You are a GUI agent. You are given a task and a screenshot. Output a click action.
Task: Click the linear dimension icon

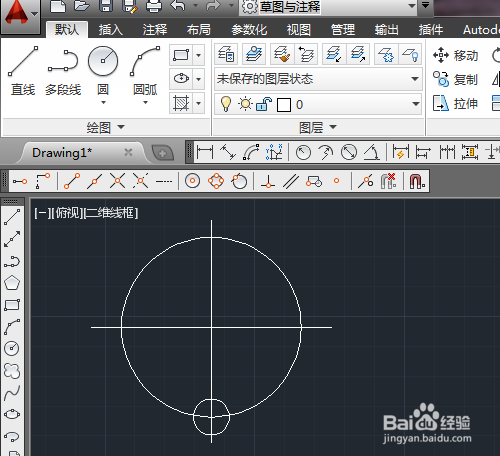(x=205, y=152)
